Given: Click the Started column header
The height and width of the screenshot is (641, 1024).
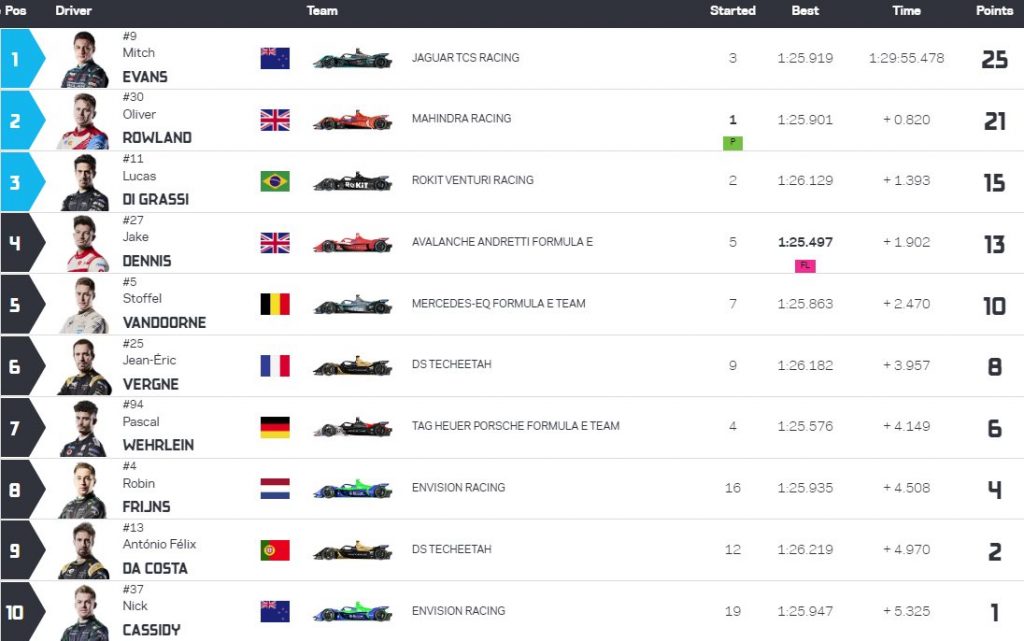Looking at the screenshot, I should [x=733, y=10].
